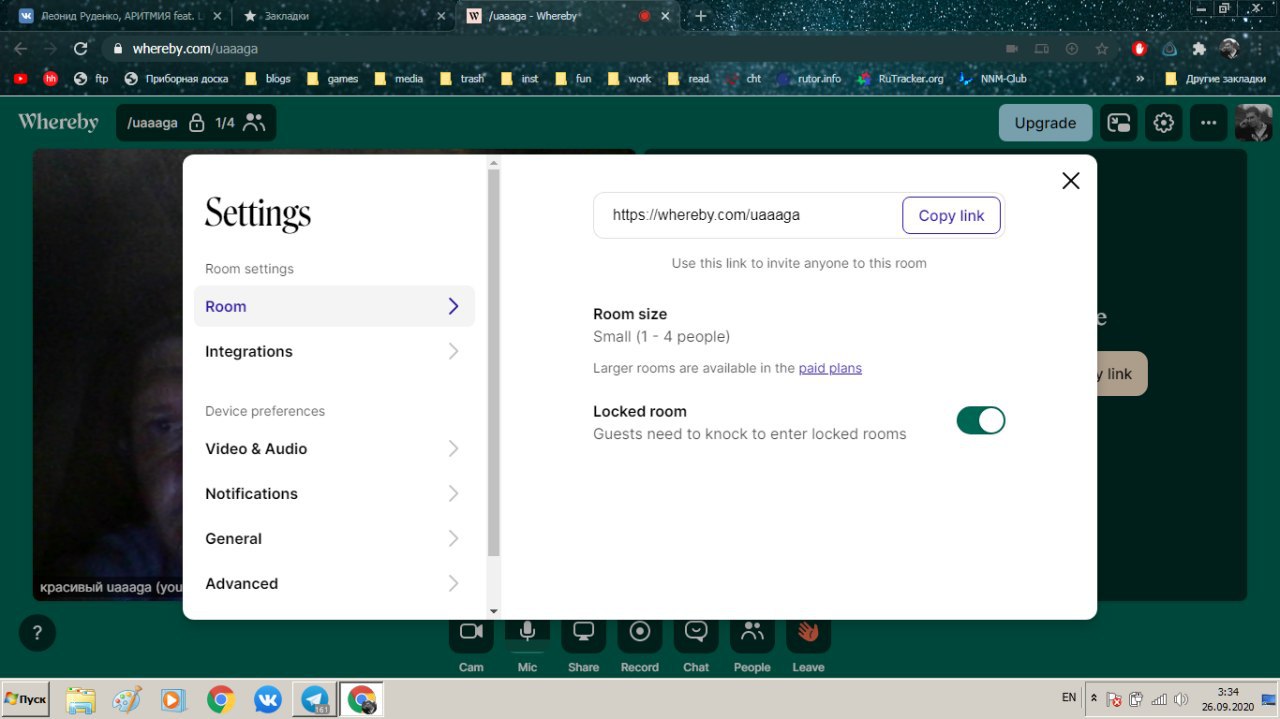This screenshot has width=1280, height=719.
Task: Open the games bookmark folder
Action: click(x=332, y=78)
